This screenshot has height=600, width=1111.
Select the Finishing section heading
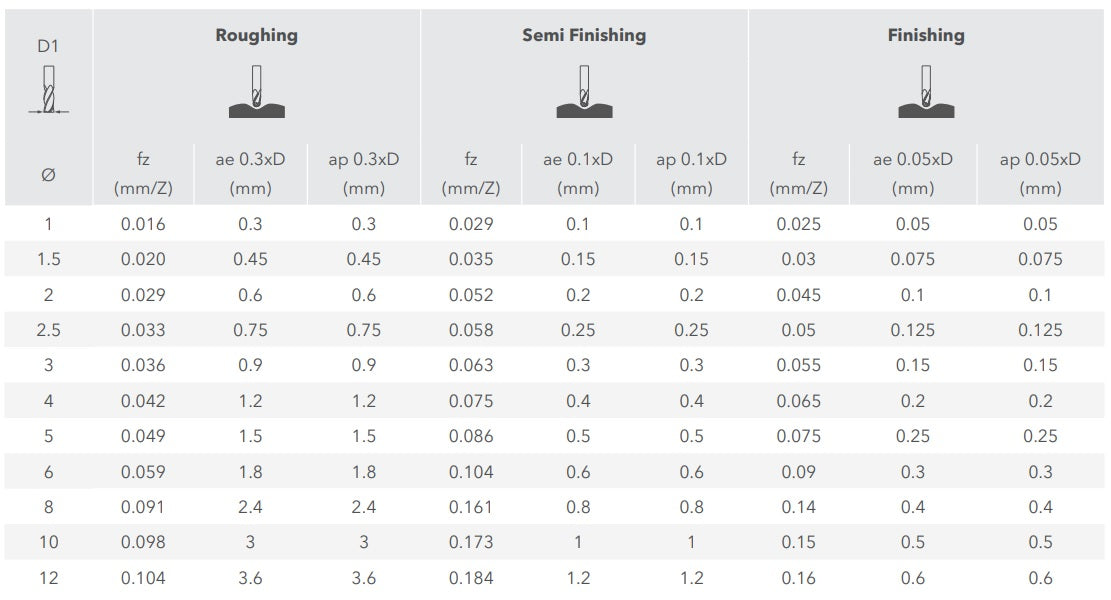coord(926,36)
